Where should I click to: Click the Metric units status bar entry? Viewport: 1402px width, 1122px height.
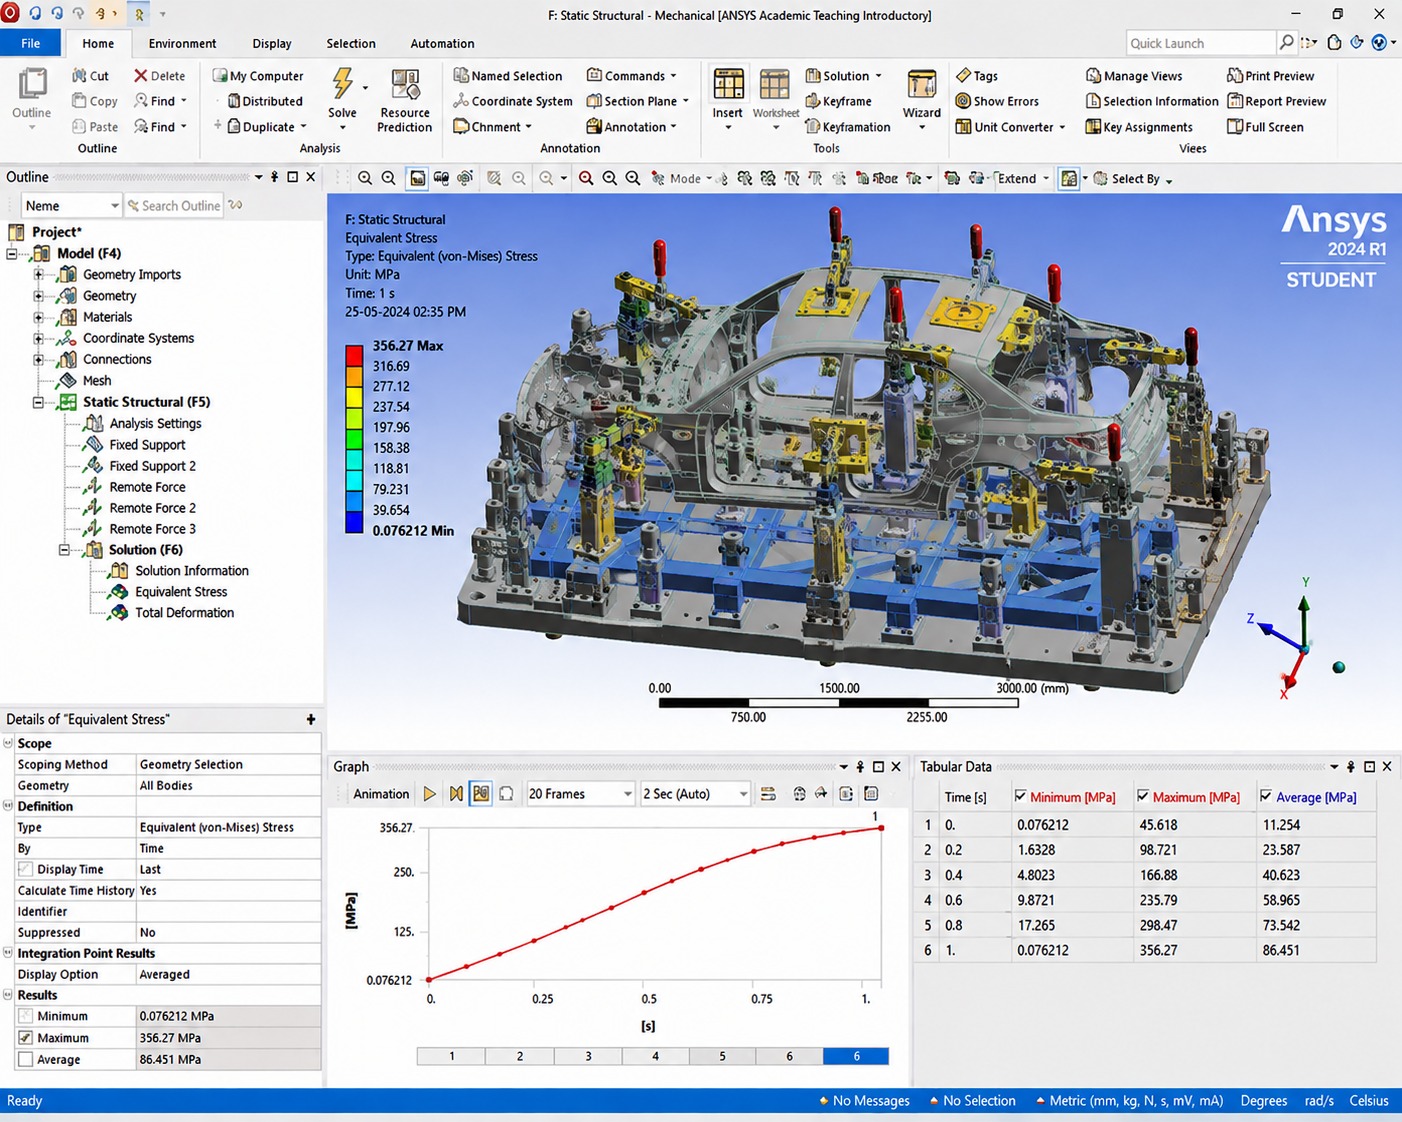1130,1101
